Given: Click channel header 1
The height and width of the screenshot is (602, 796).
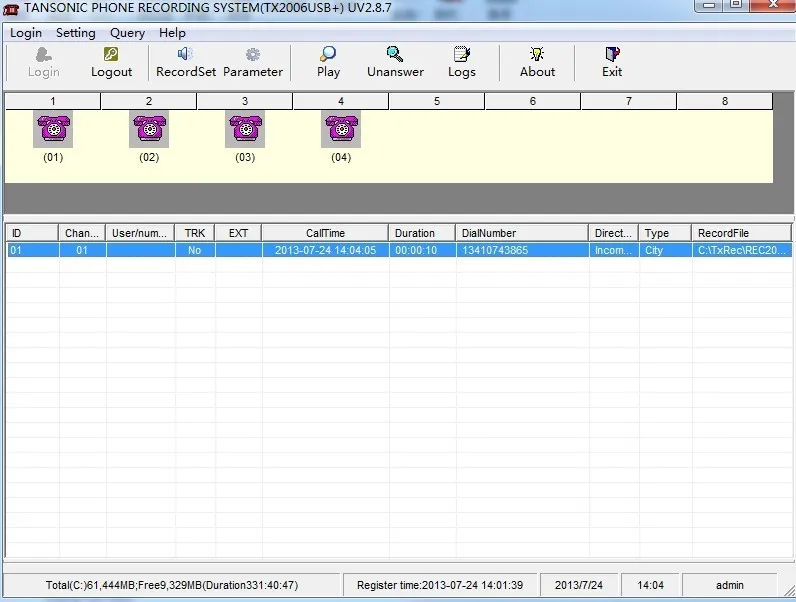Looking at the screenshot, I should pyautogui.click(x=53, y=101).
